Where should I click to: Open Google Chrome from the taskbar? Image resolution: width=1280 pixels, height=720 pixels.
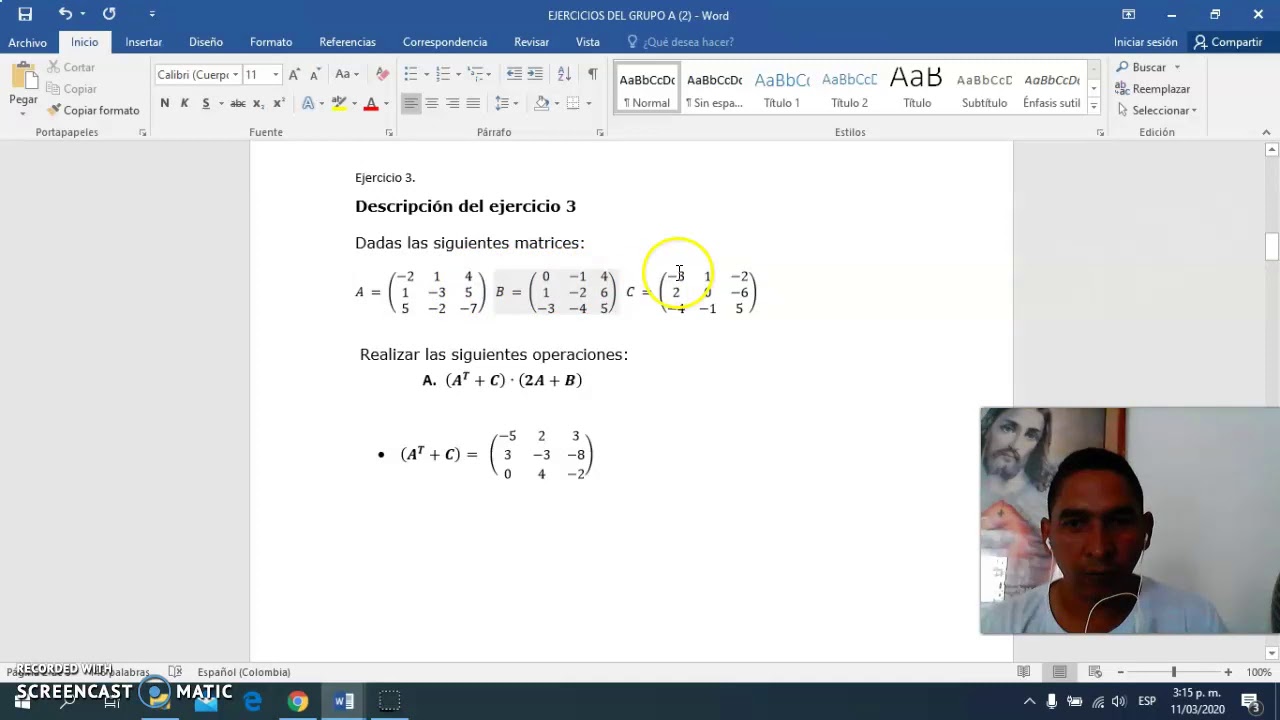point(298,701)
